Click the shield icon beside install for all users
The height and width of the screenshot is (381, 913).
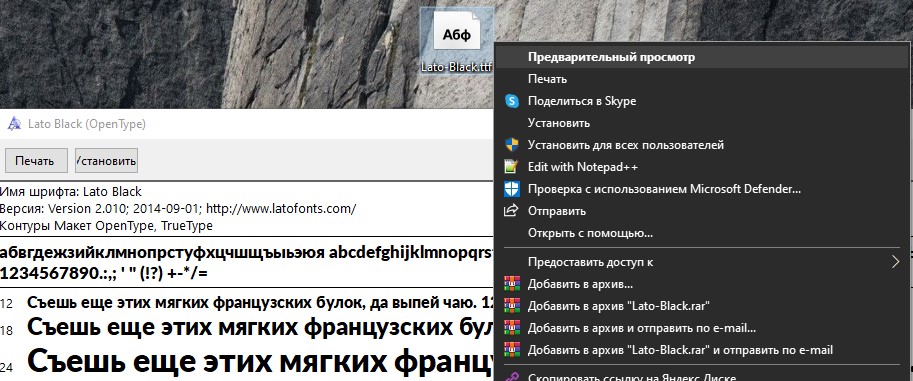tap(512, 145)
